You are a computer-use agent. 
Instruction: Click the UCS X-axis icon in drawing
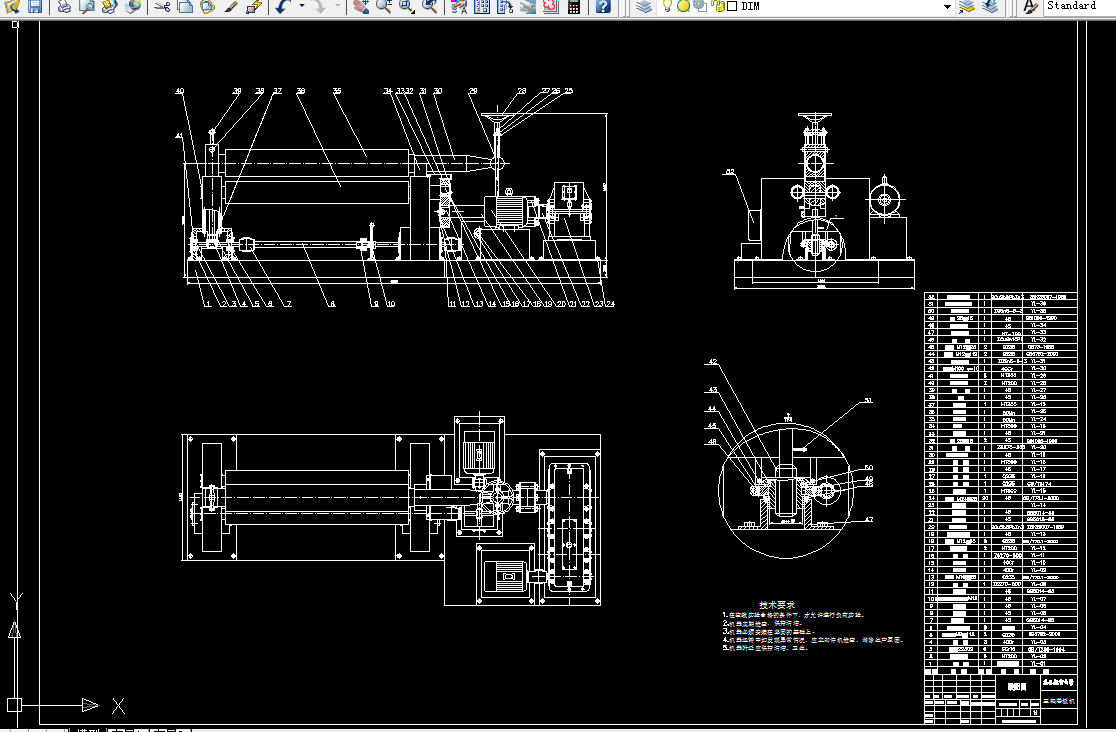(118, 706)
